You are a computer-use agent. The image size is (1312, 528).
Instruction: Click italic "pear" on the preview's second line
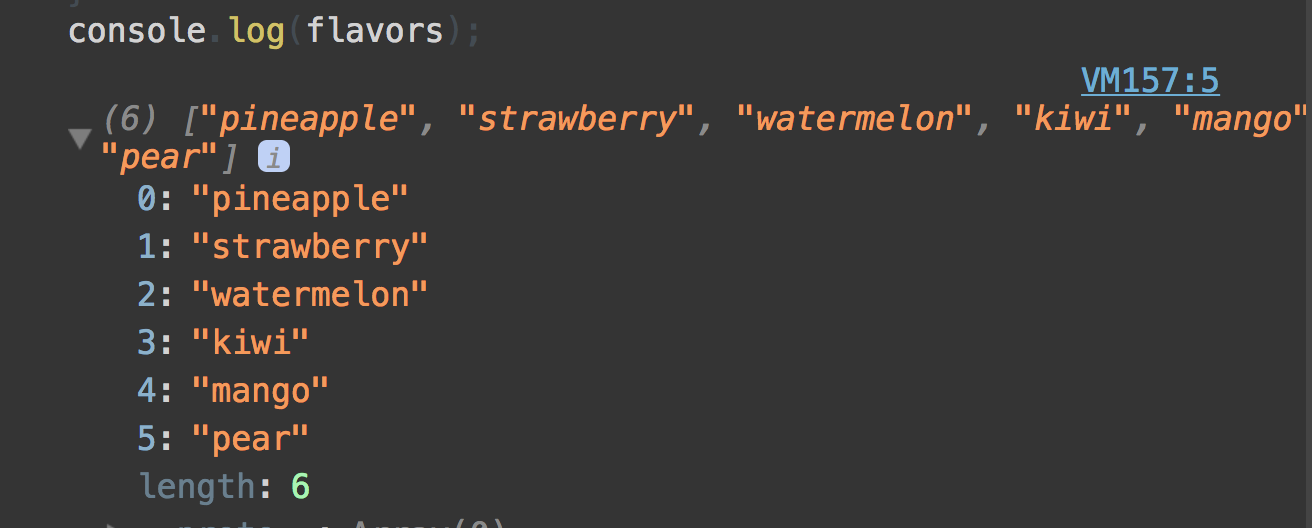coord(160,157)
